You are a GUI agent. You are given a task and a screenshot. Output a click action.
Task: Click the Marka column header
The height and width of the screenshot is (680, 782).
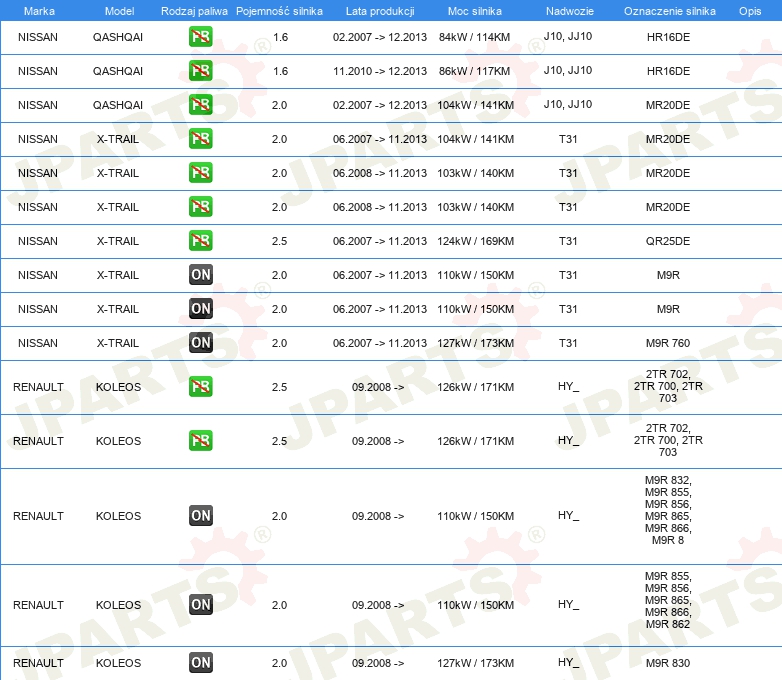coord(39,11)
